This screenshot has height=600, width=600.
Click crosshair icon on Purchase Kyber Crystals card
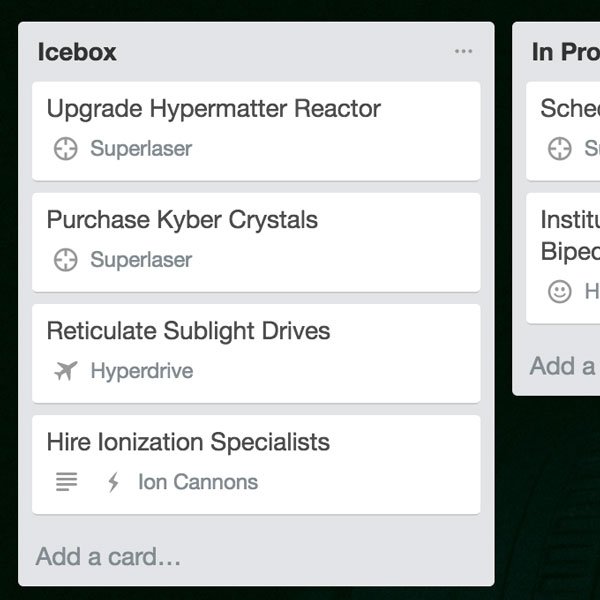(x=65, y=260)
